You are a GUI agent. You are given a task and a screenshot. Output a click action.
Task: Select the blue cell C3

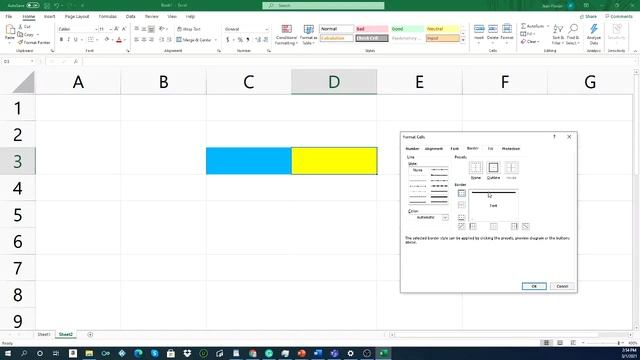249,161
